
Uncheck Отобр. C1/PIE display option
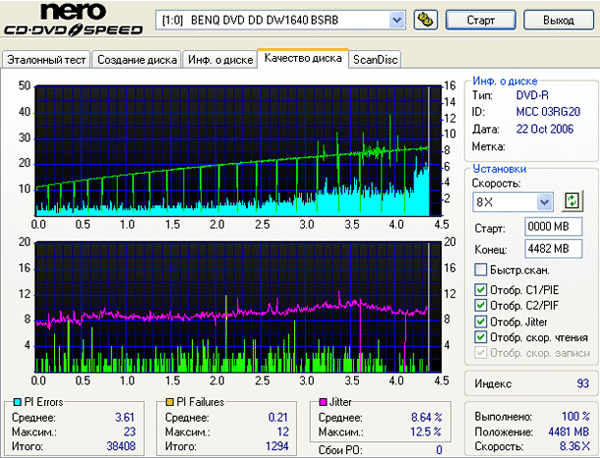pyautogui.click(x=481, y=290)
